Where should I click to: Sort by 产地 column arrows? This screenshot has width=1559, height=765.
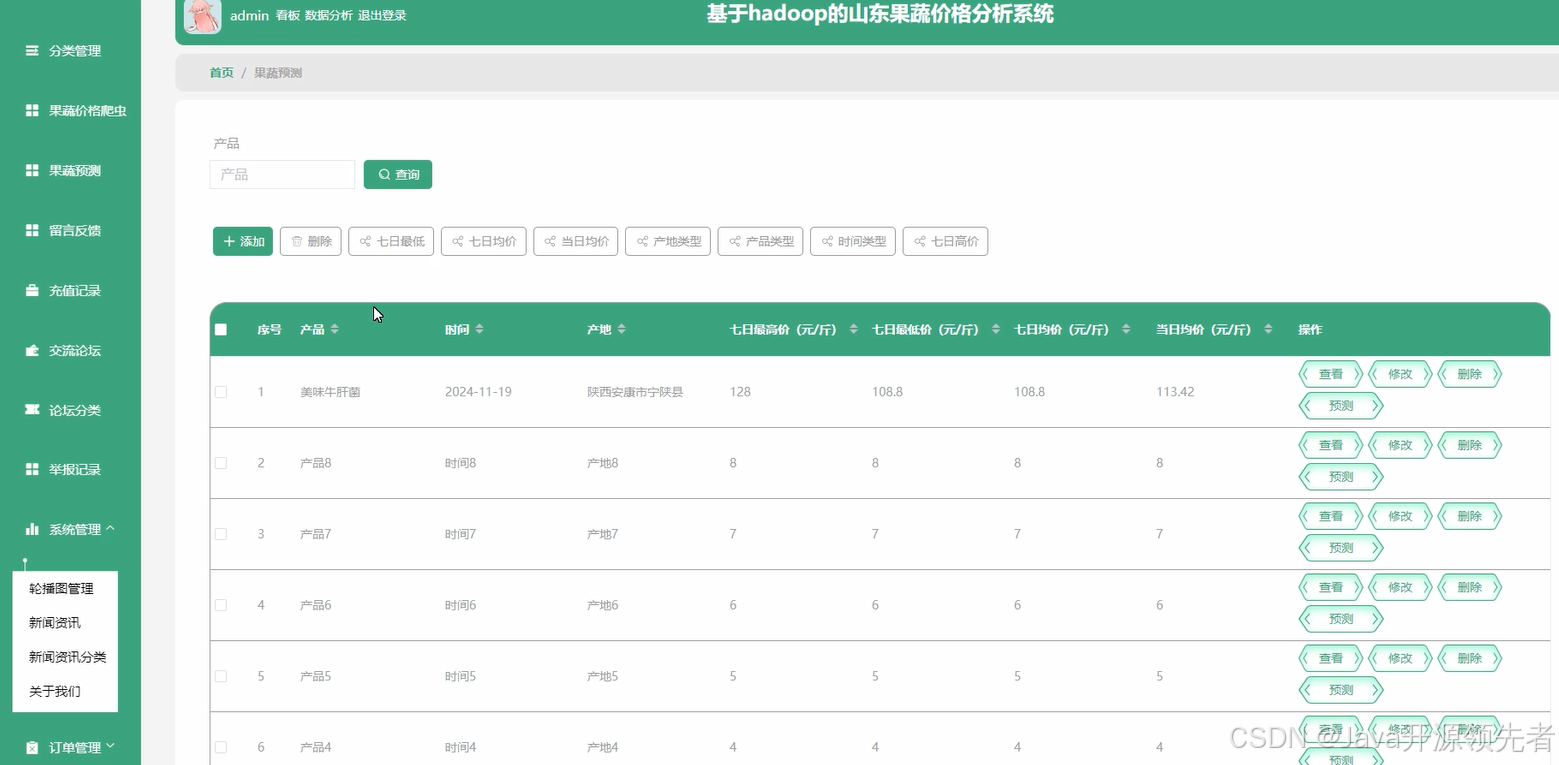click(621, 329)
